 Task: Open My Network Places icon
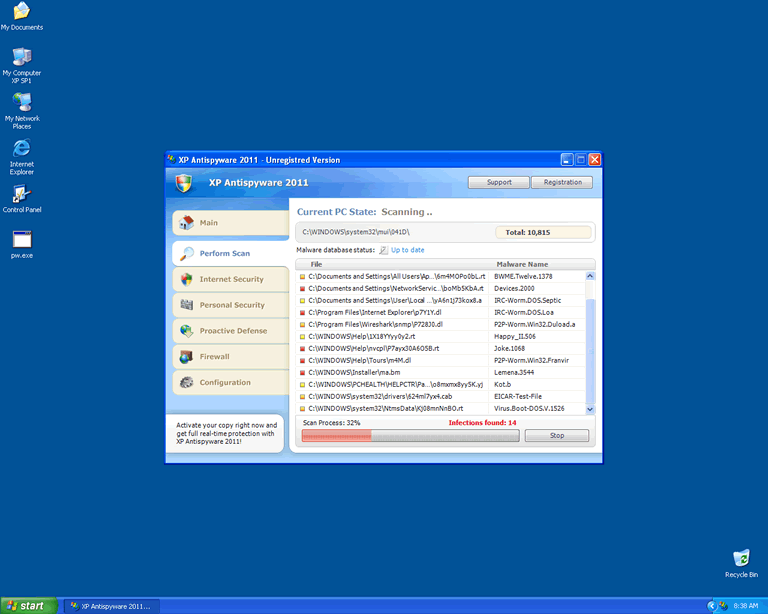pos(21,103)
